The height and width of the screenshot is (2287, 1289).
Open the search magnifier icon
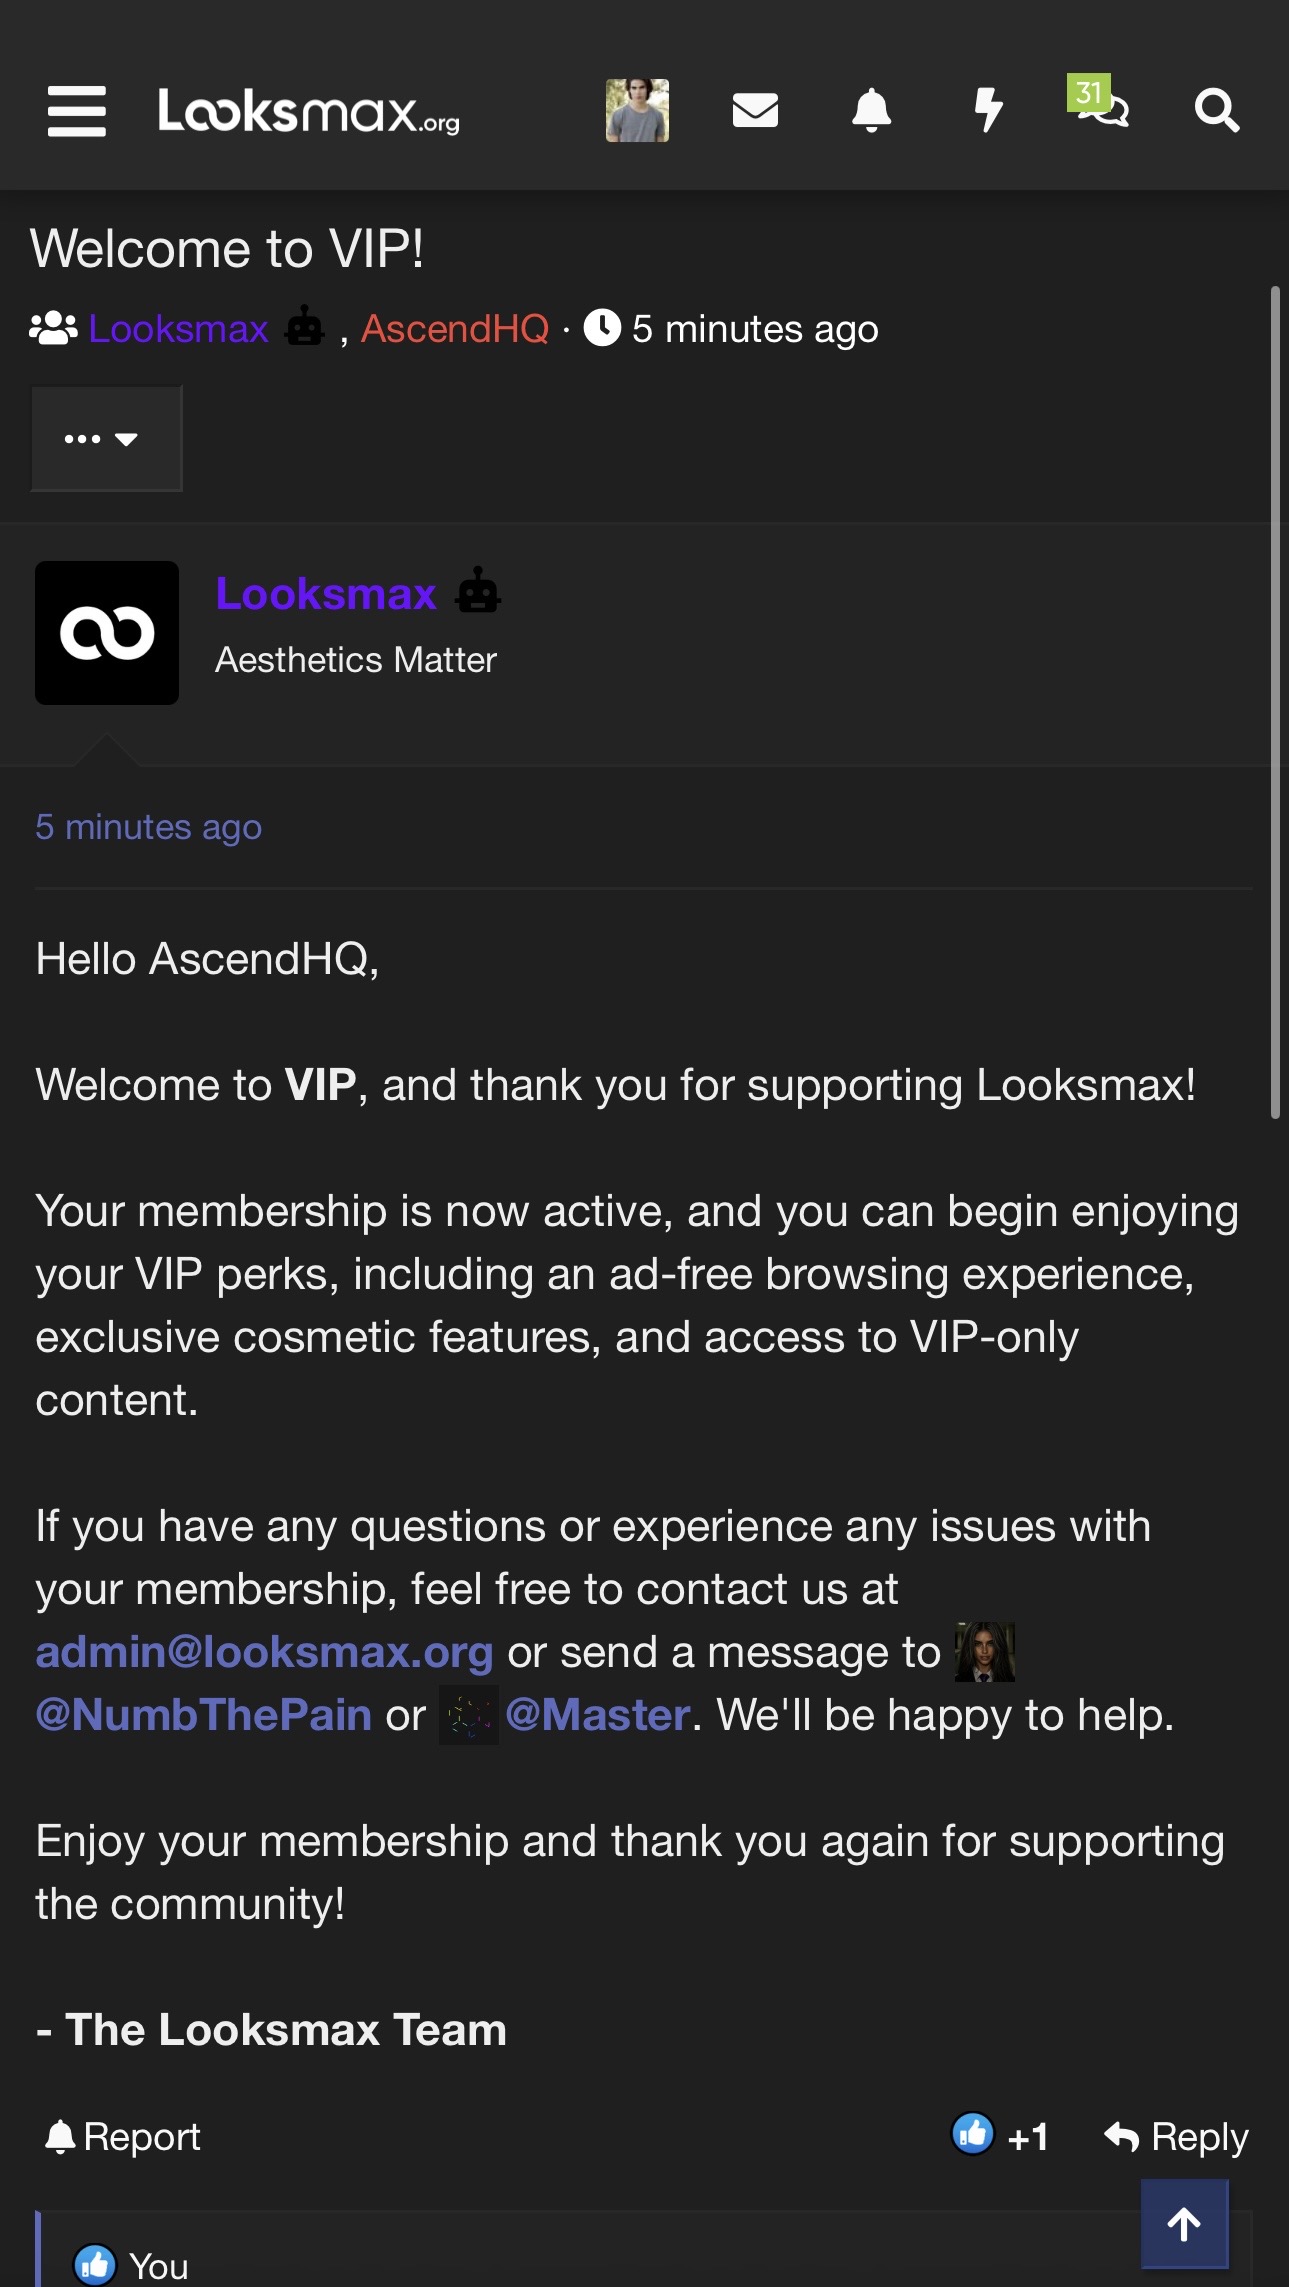coord(1217,110)
